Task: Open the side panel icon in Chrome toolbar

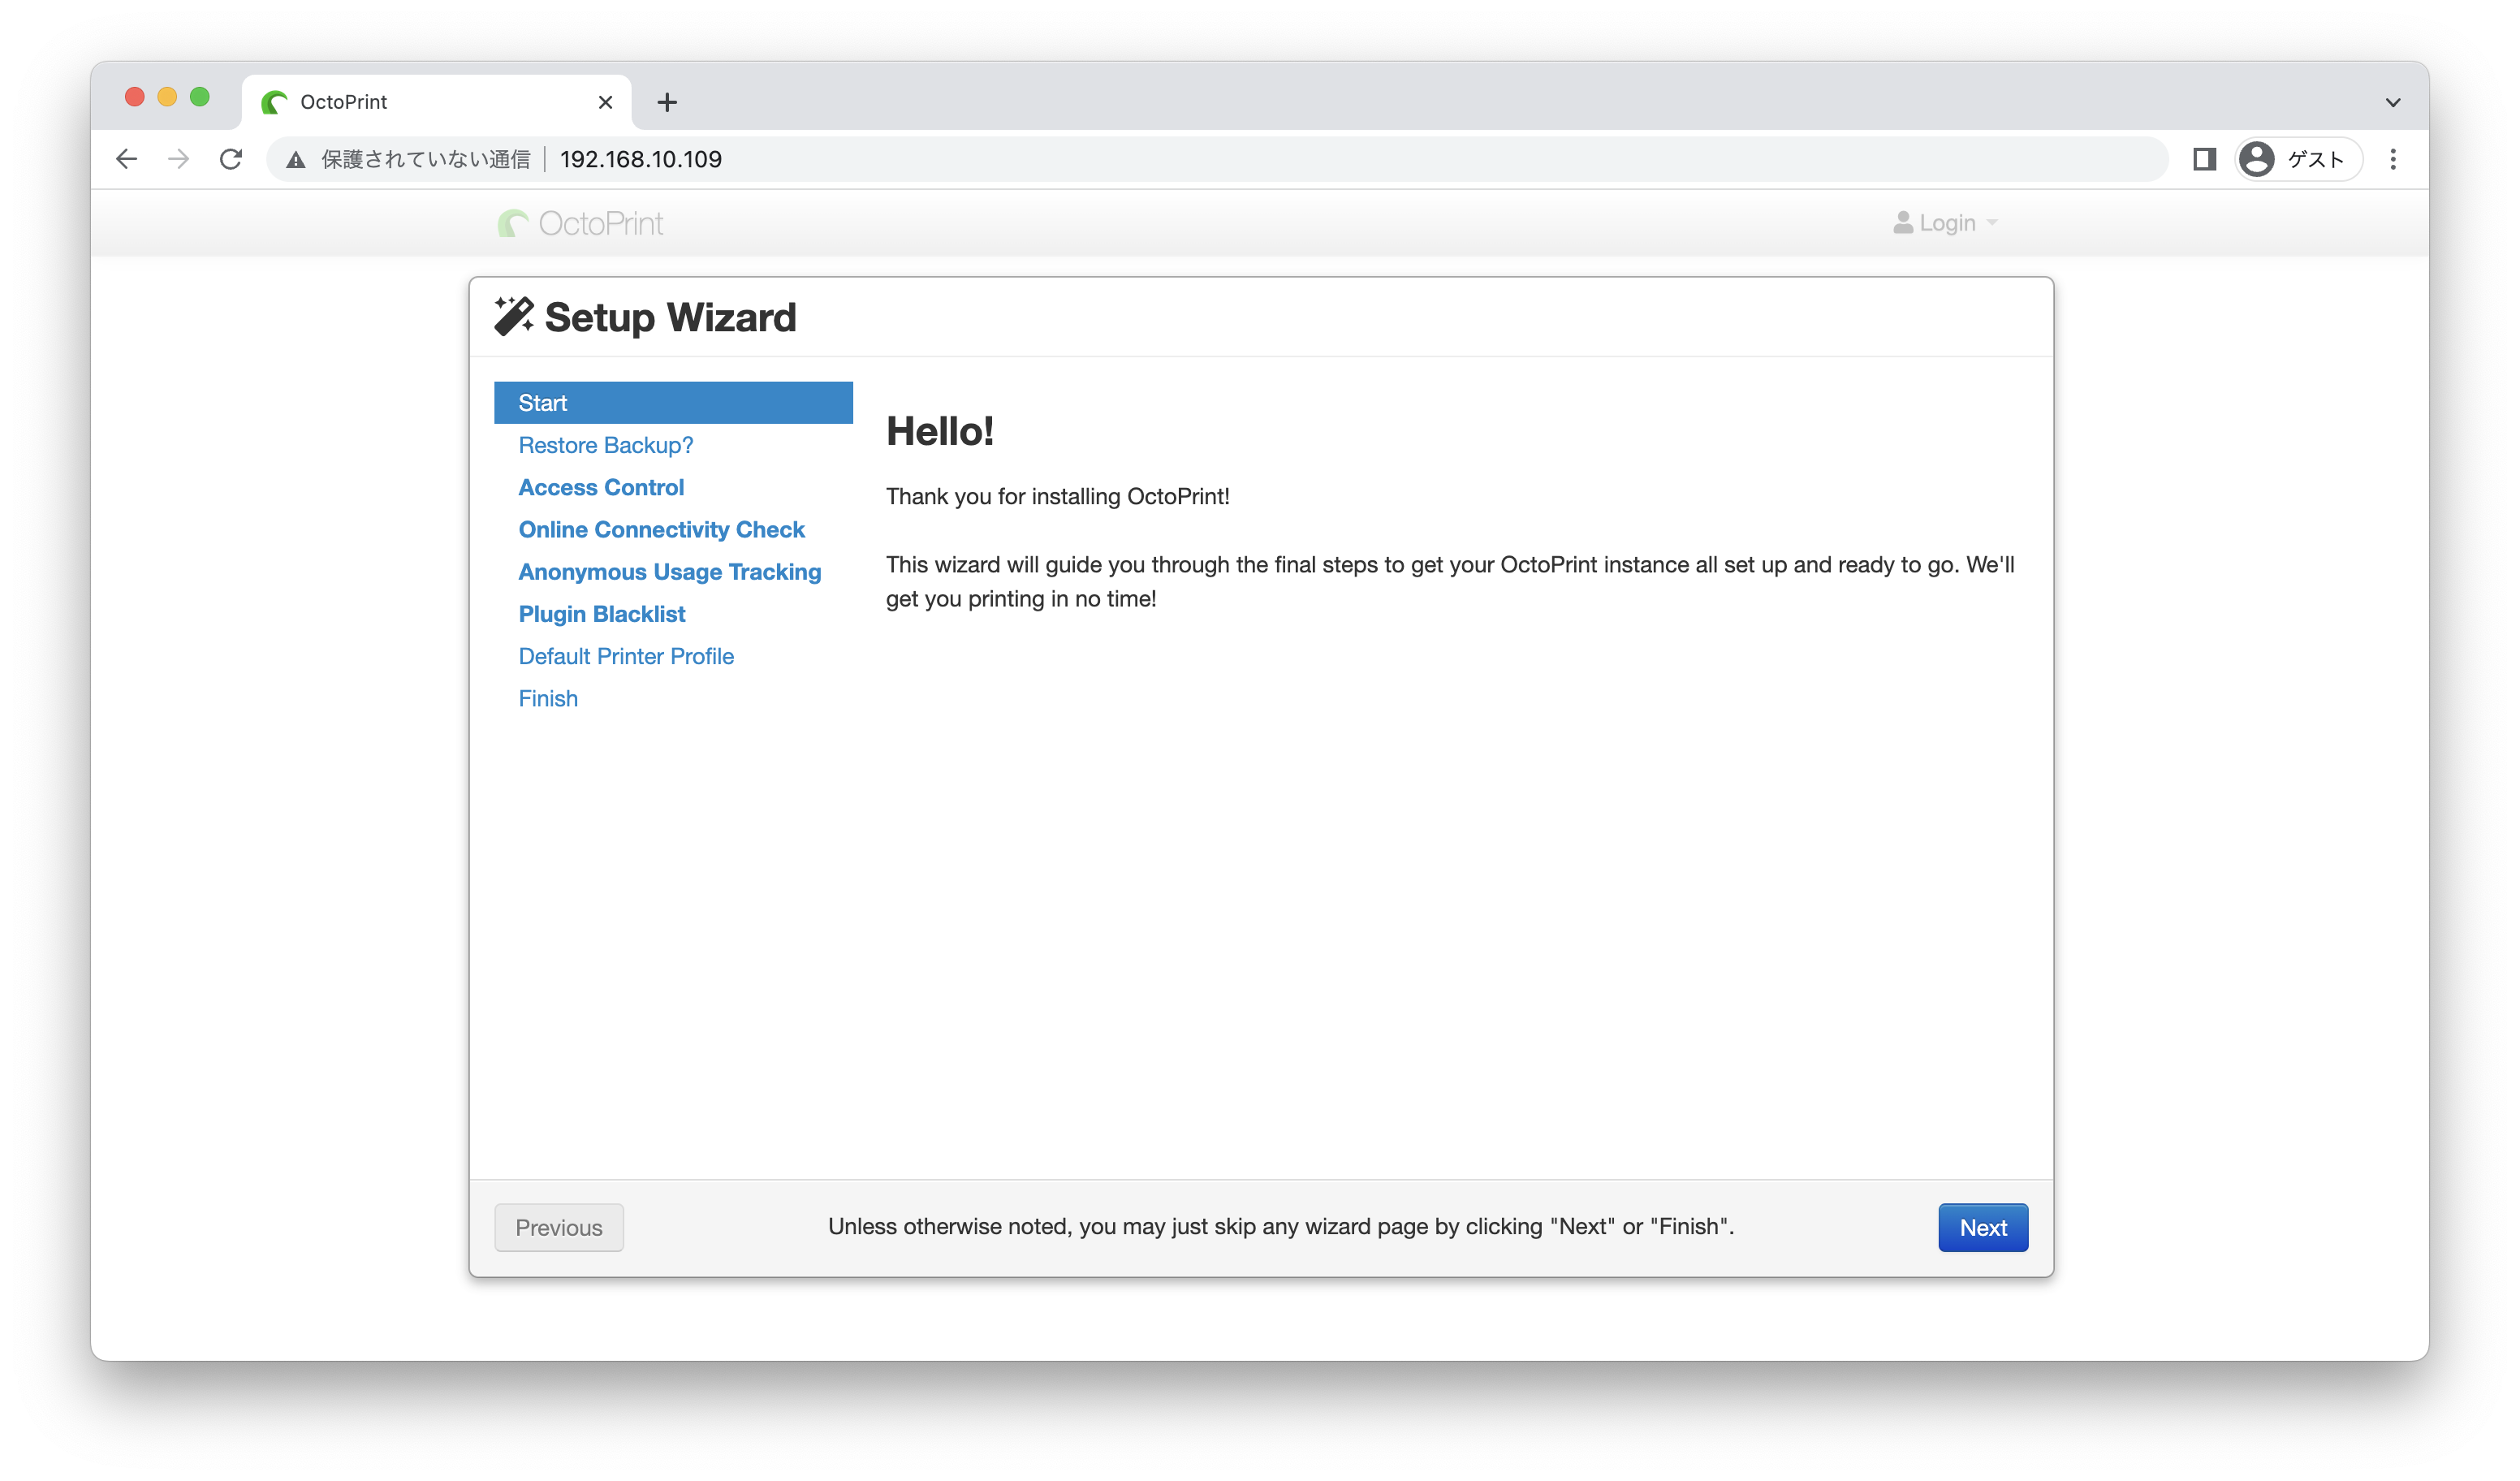Action: tap(2205, 159)
